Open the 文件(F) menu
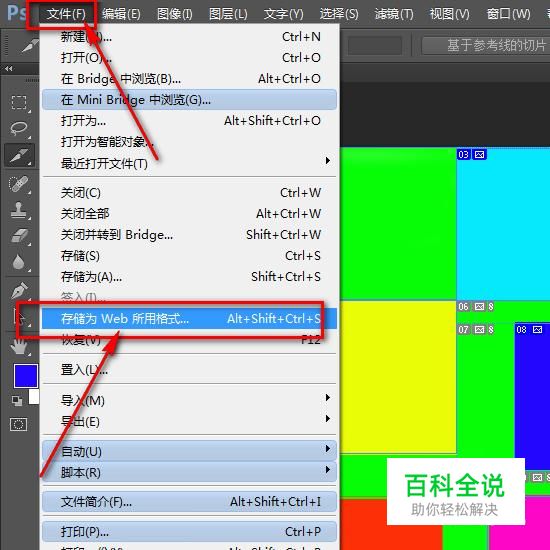Viewport: 550px width, 550px height. point(66,14)
